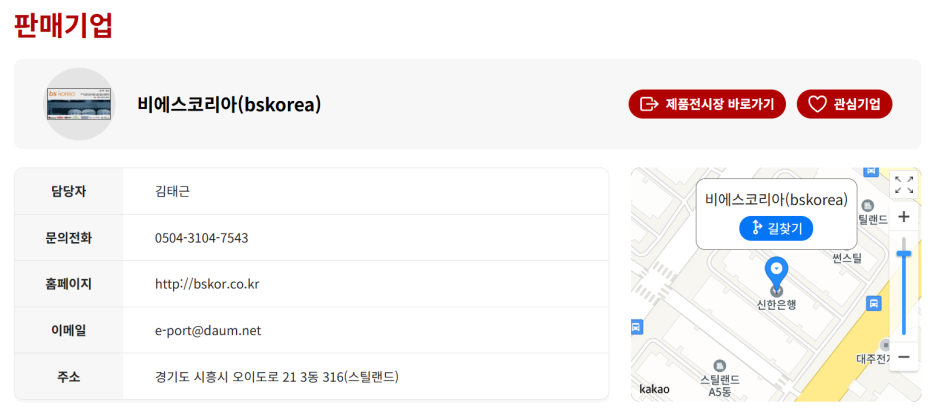Click the 제품전시장 바로가기 button
This screenshot has height=418, width=936.
(x=707, y=104)
